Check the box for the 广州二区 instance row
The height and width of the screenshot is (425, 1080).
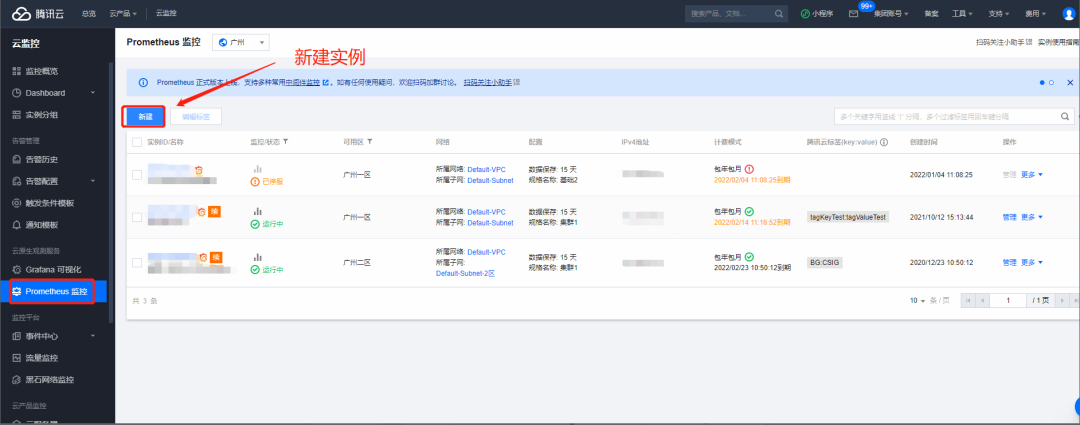click(137, 262)
